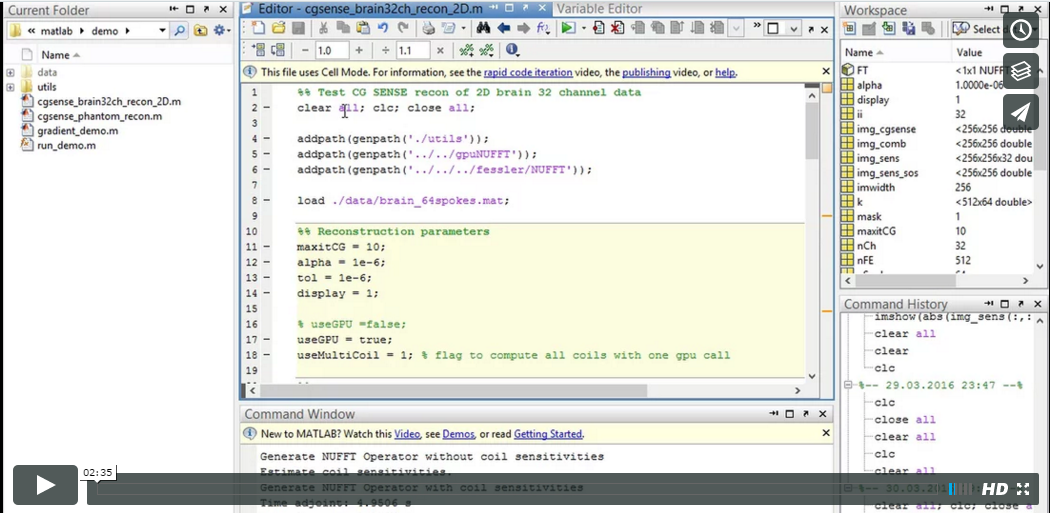Show cell information with the blue info icon
The image size is (1050, 513).
(513, 50)
